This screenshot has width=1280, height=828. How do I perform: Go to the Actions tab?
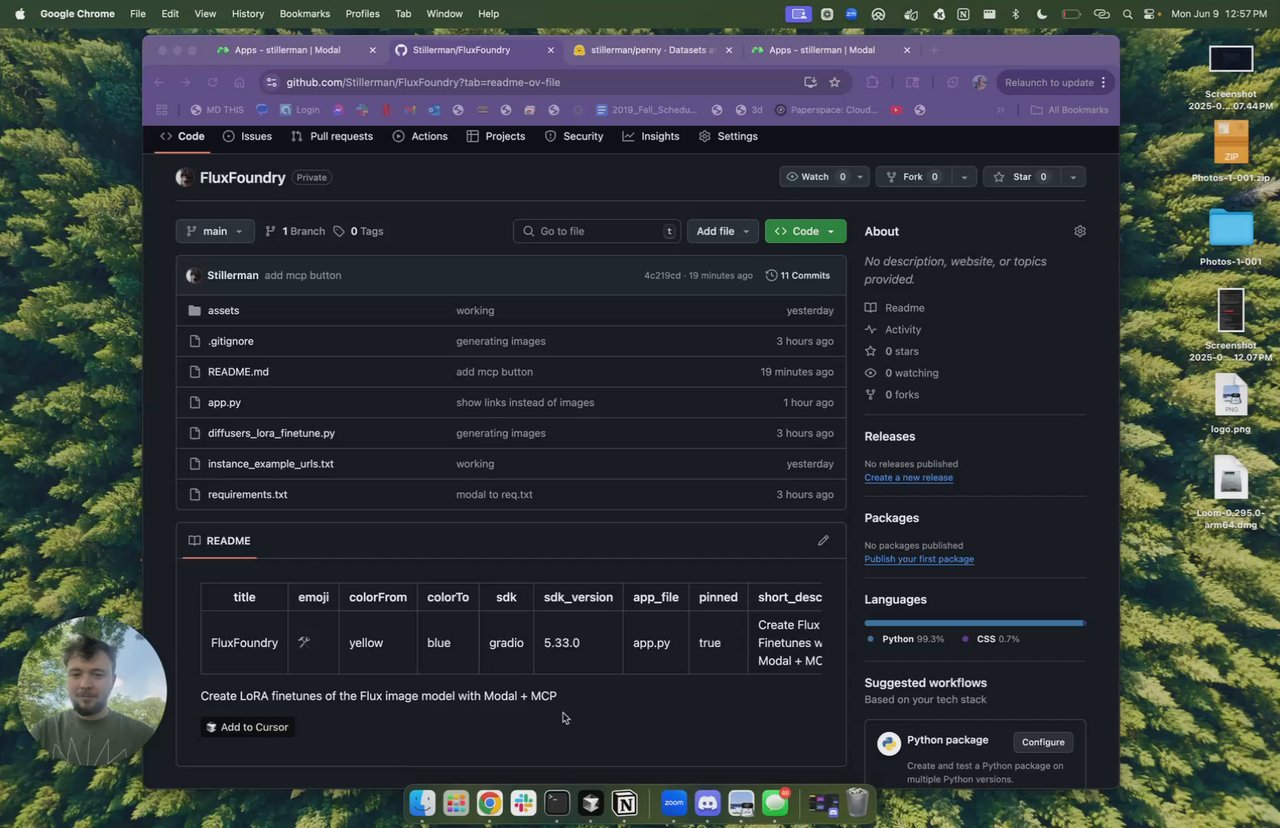click(x=420, y=136)
